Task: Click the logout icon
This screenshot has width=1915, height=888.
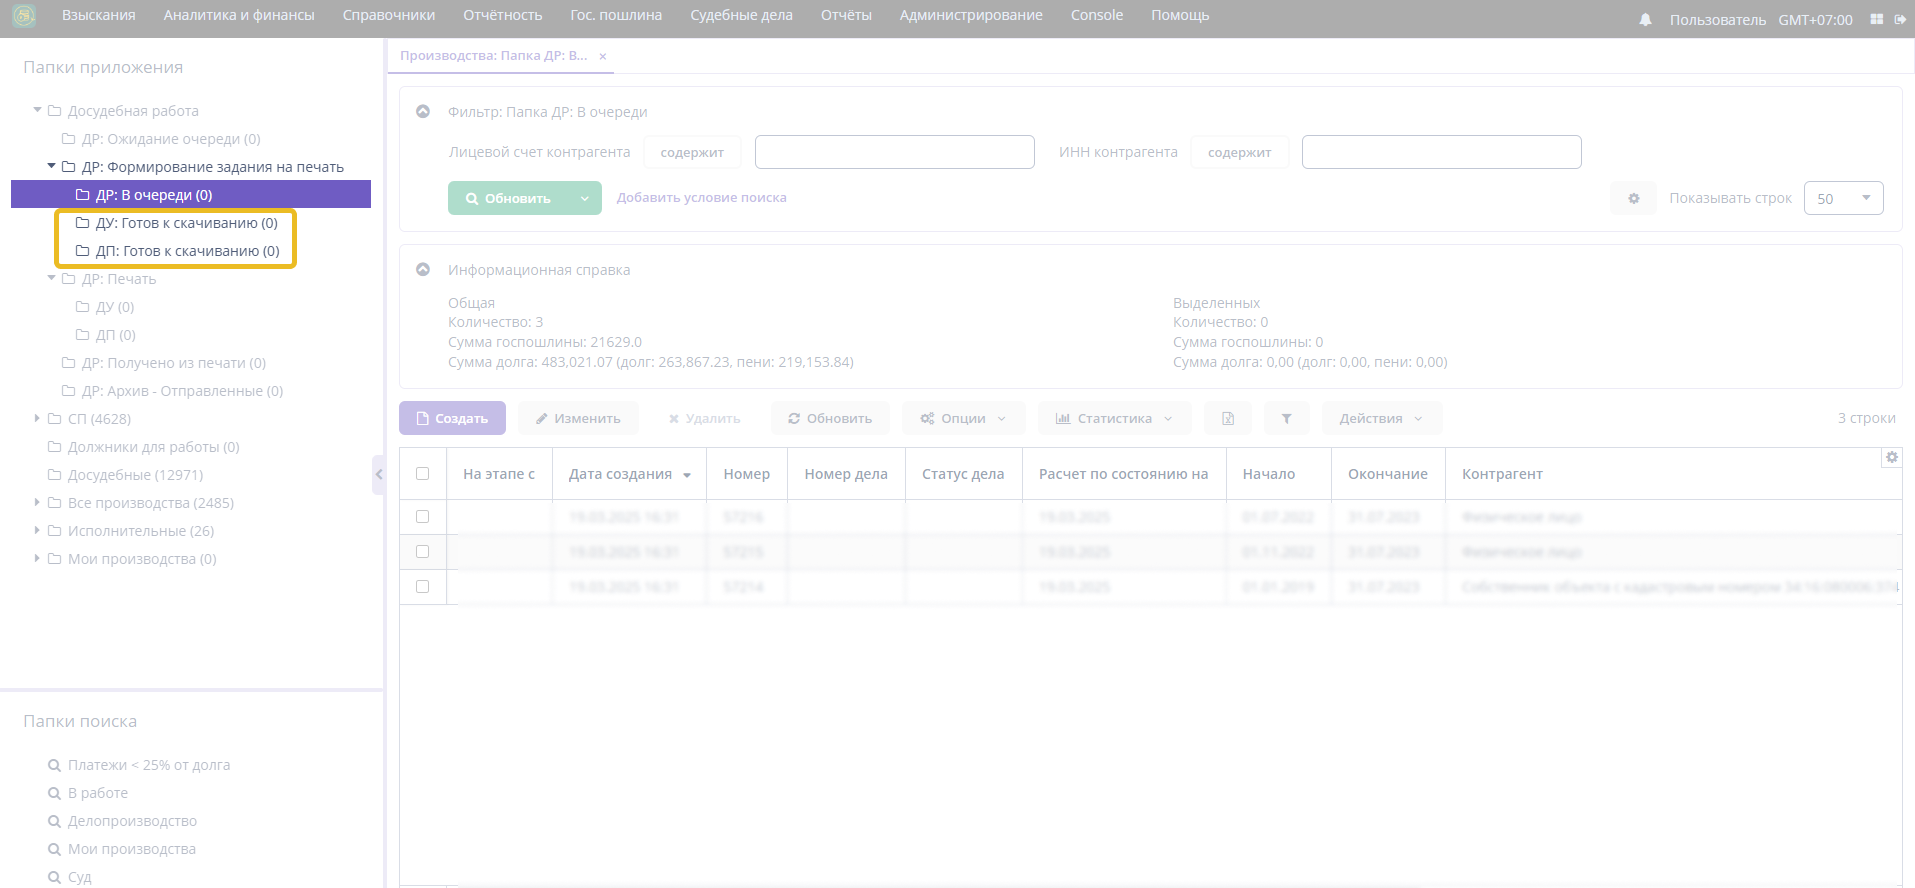Action: coord(1900,19)
